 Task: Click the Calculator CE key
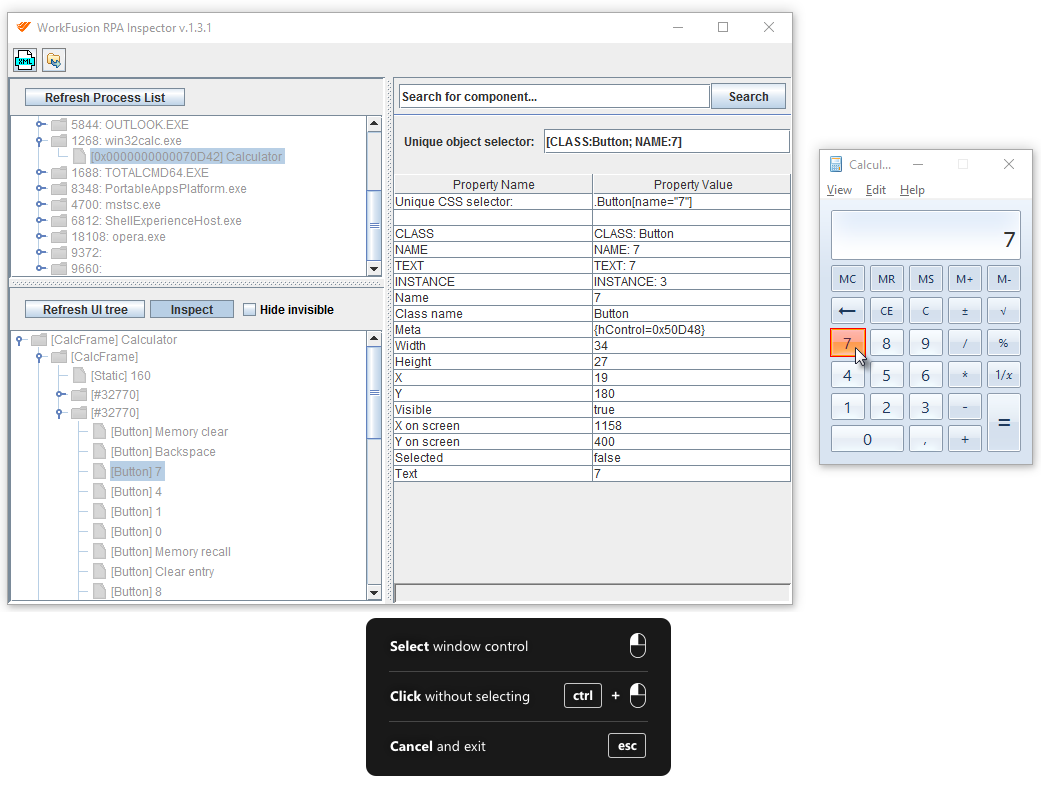pyautogui.click(x=886, y=311)
